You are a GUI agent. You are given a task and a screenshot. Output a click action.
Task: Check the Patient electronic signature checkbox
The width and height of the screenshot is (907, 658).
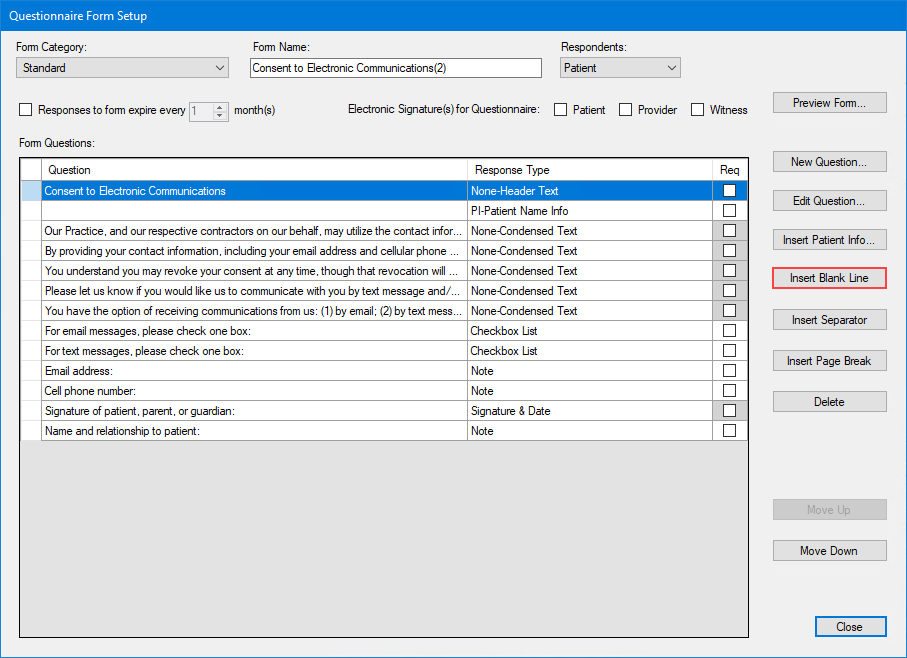pyautogui.click(x=561, y=110)
